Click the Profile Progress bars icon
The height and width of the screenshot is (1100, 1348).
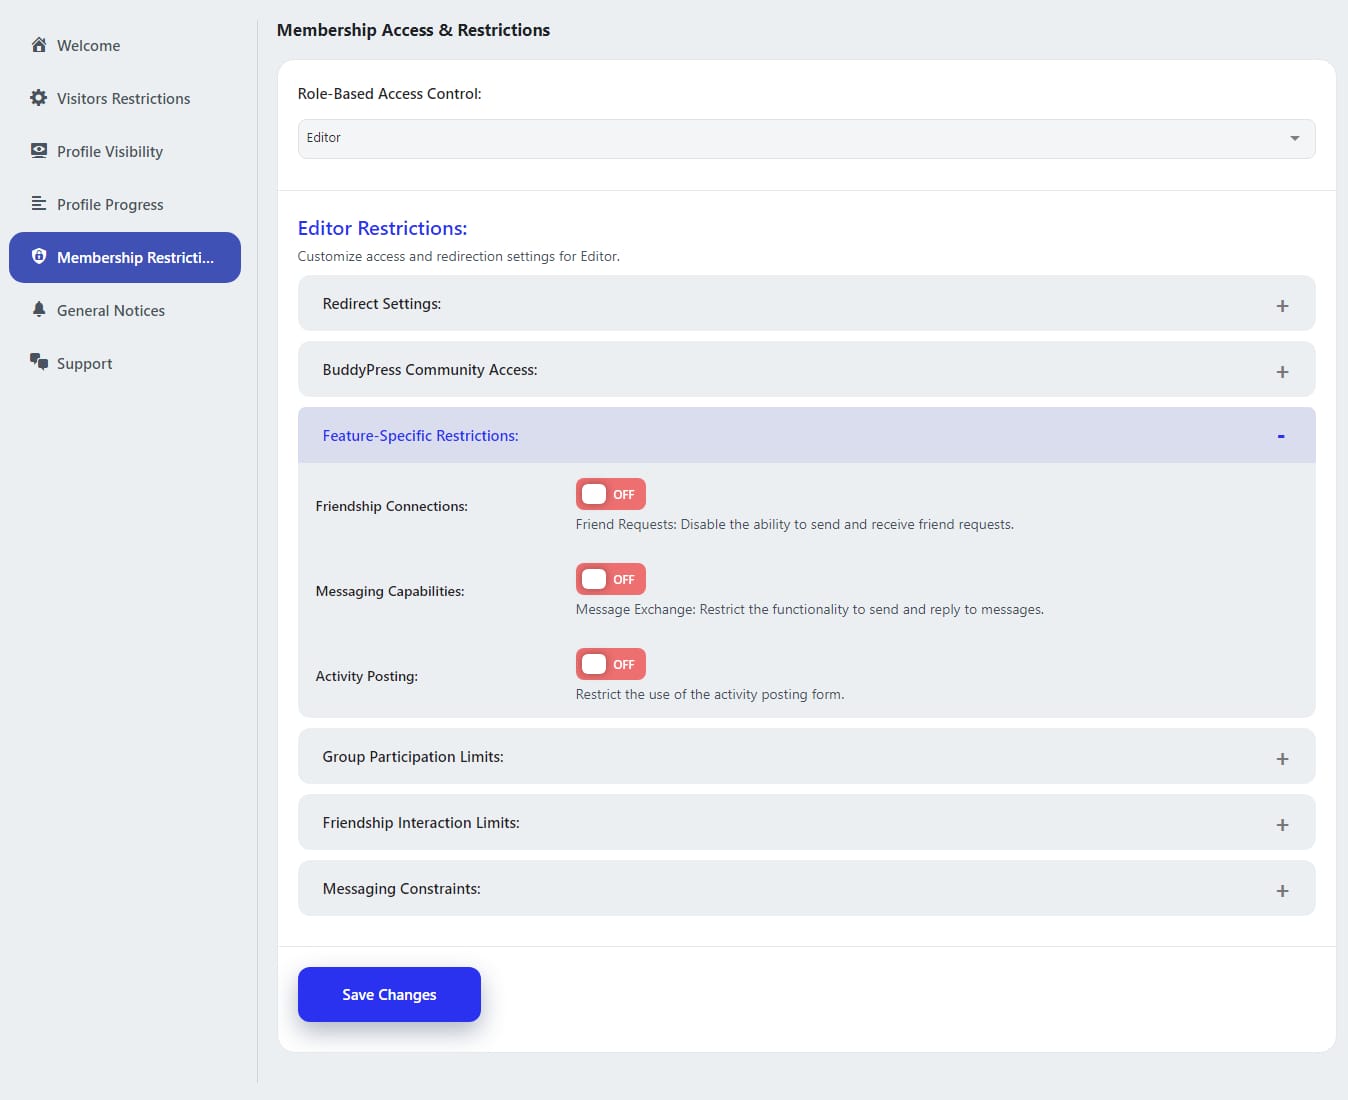(39, 204)
